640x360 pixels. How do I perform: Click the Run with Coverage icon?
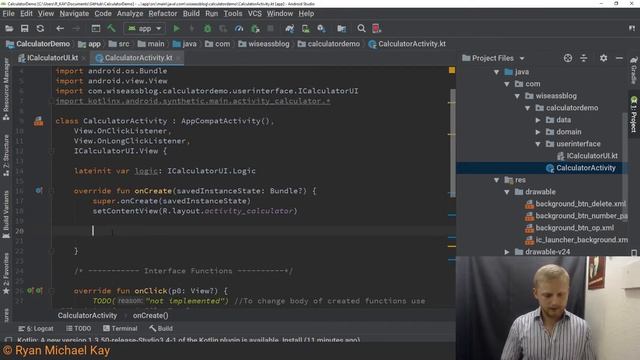pos(223,29)
